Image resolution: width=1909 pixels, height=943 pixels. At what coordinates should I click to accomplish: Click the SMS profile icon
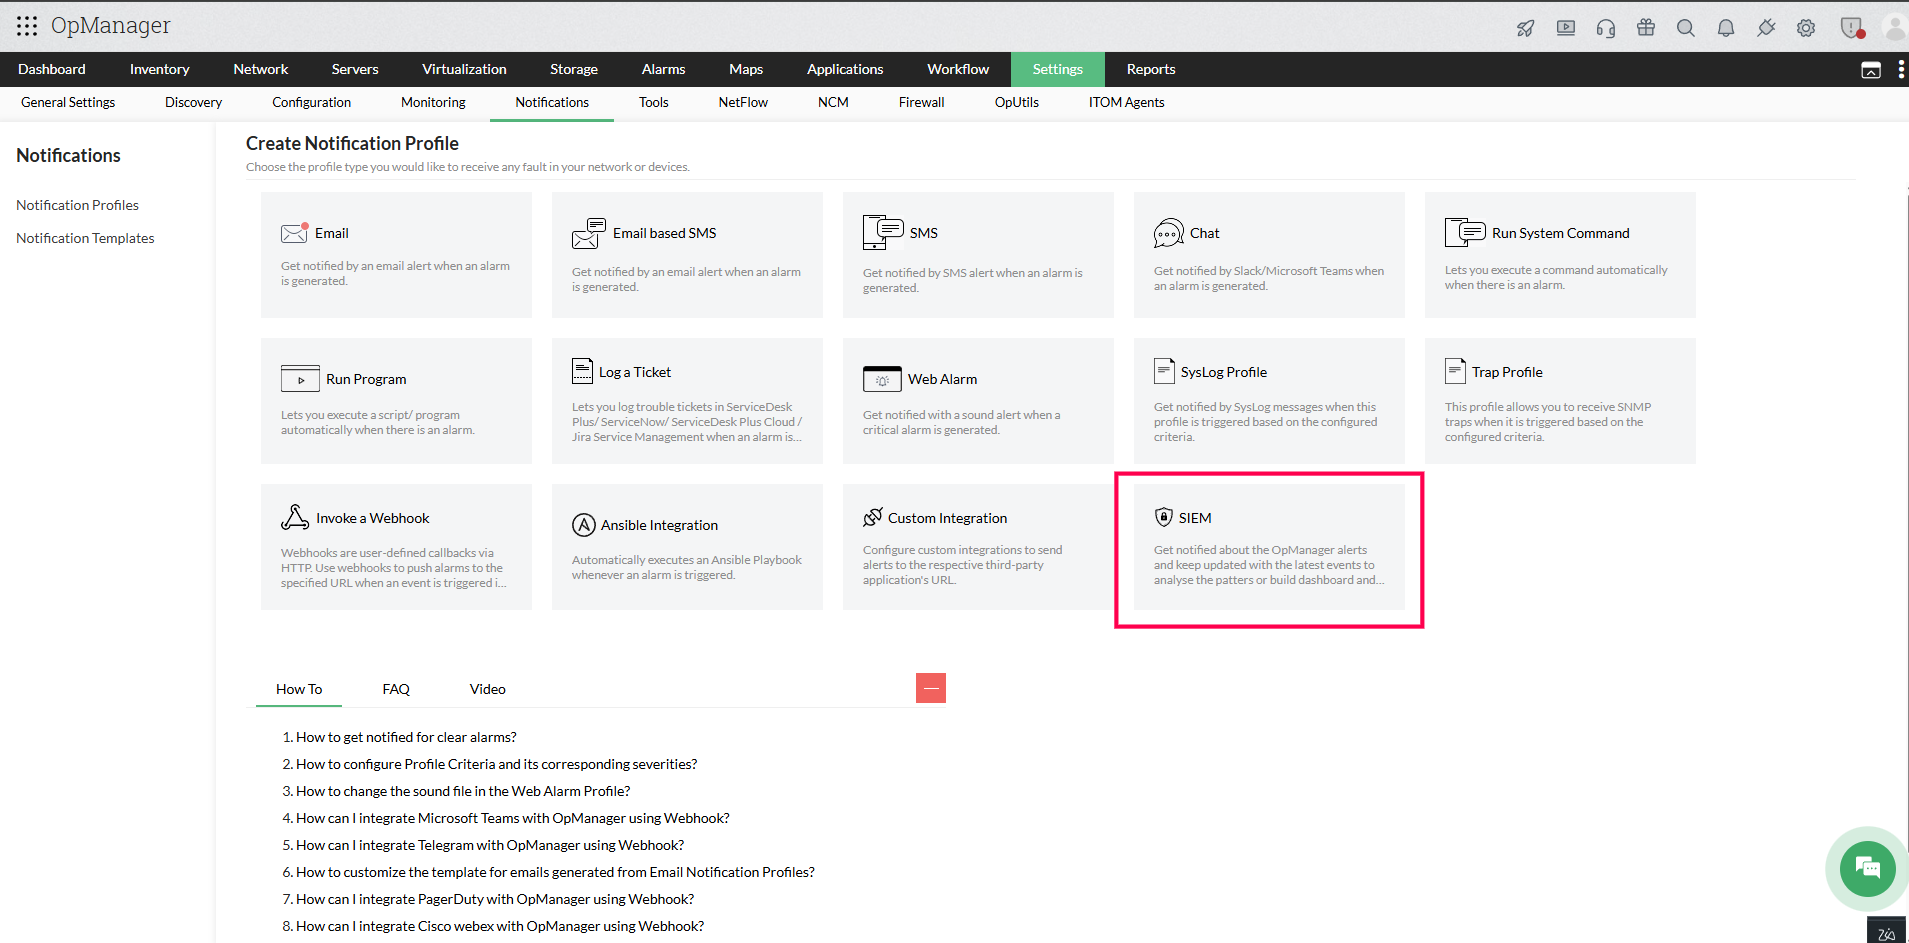tap(883, 232)
